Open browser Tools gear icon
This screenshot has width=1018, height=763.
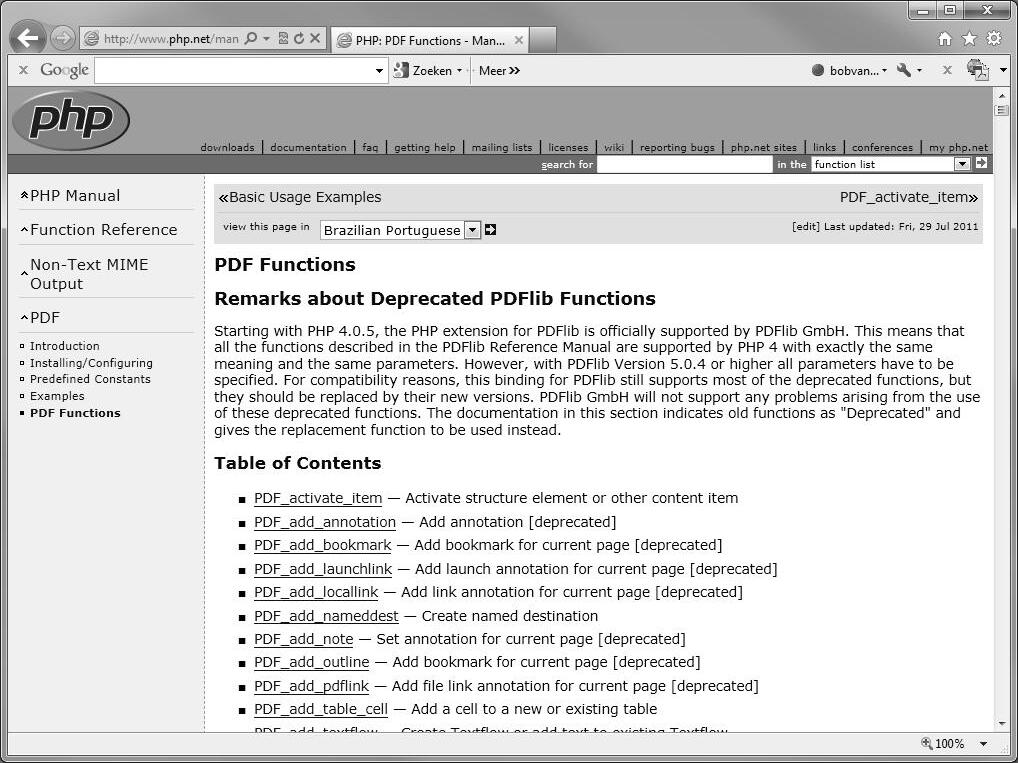point(994,38)
